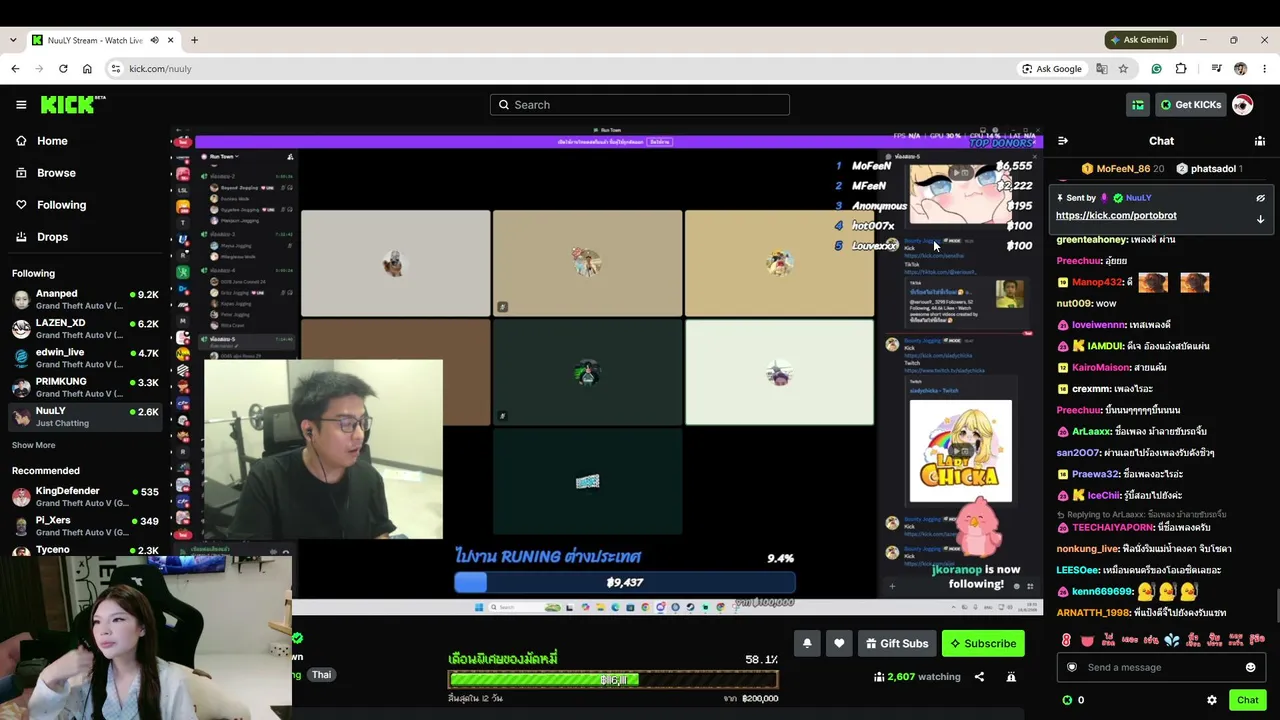
Task: Follow the channel with the heart button
Action: [839, 643]
